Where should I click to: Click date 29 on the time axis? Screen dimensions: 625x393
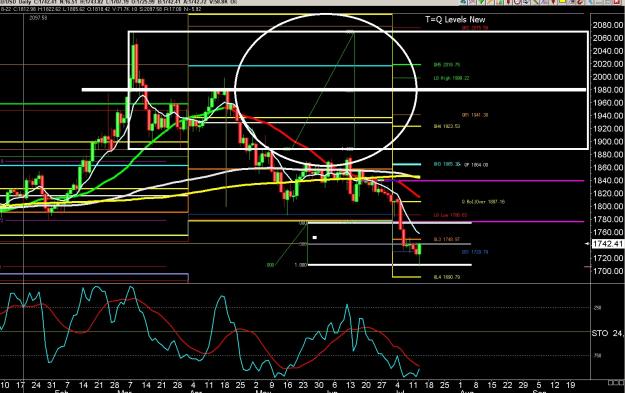point(523,385)
